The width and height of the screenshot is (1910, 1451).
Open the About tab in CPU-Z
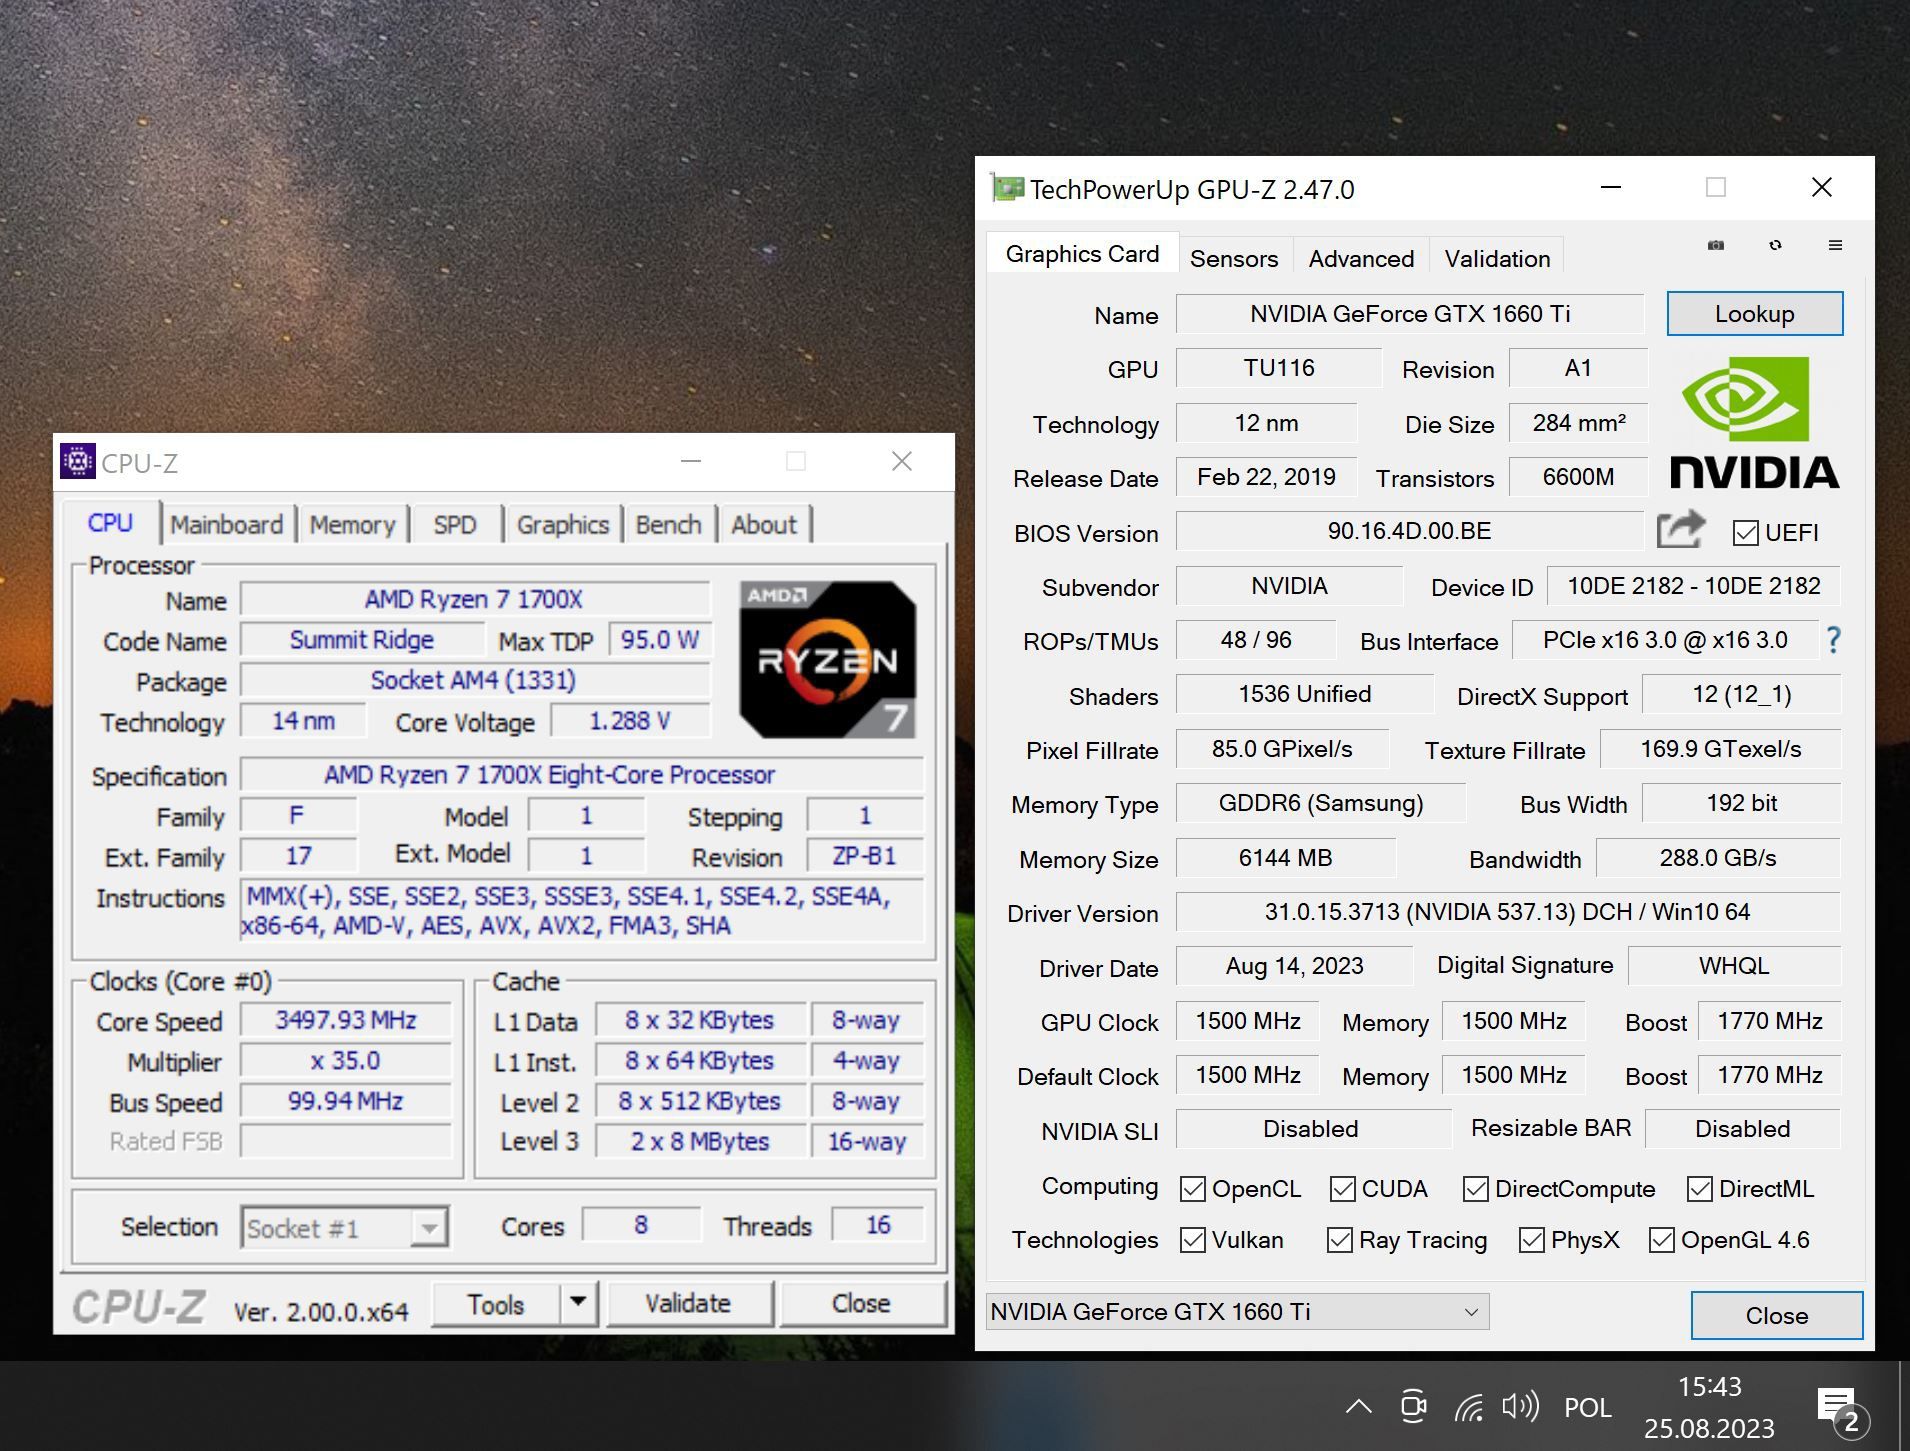click(764, 525)
